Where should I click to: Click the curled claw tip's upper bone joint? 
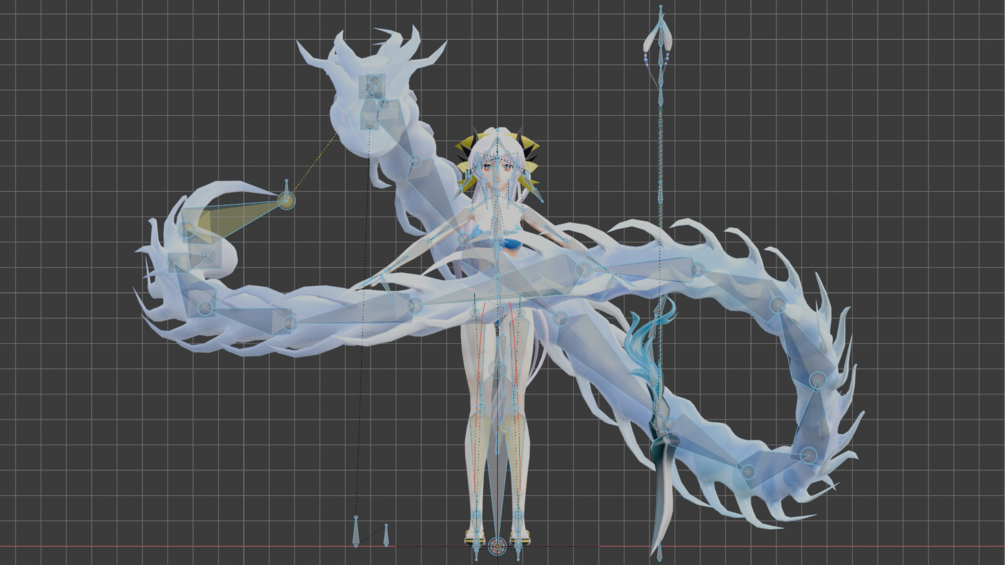click(188, 231)
